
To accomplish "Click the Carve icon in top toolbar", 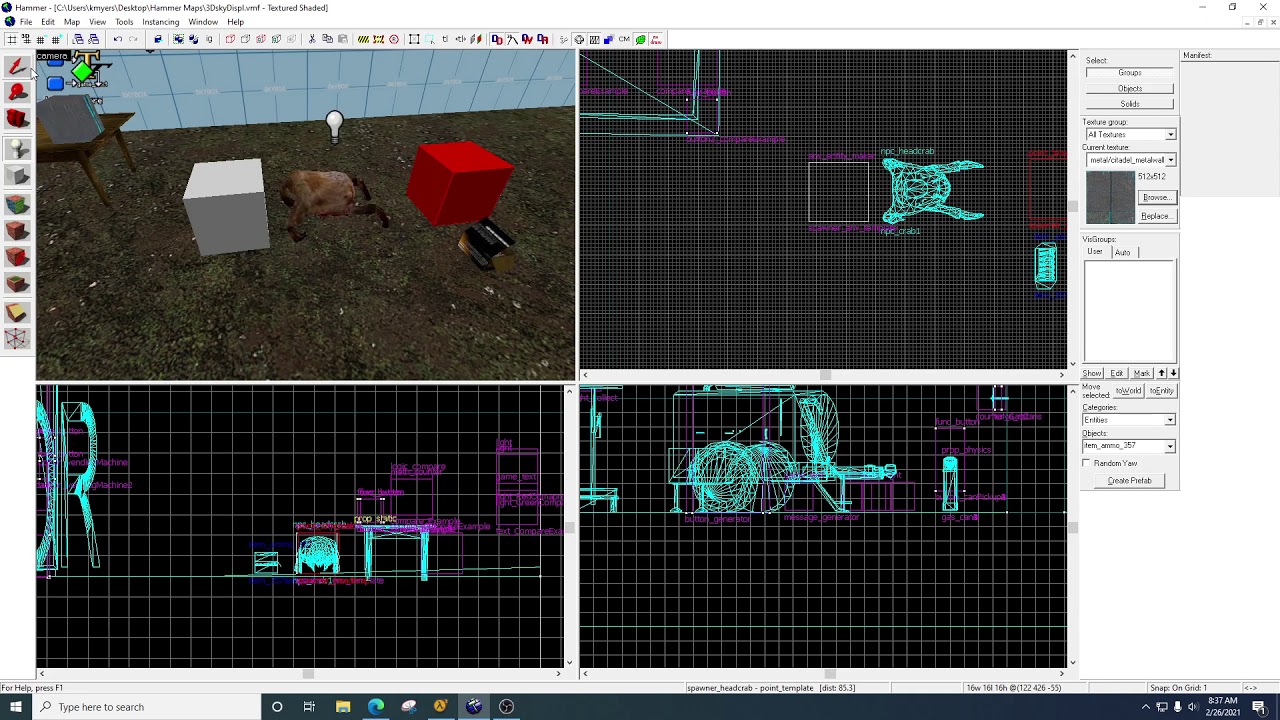I will 158,39.
